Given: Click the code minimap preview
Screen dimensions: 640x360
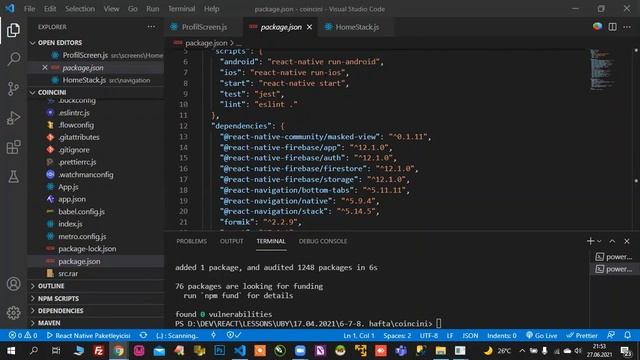Looking at the screenshot, I should tap(602, 69).
